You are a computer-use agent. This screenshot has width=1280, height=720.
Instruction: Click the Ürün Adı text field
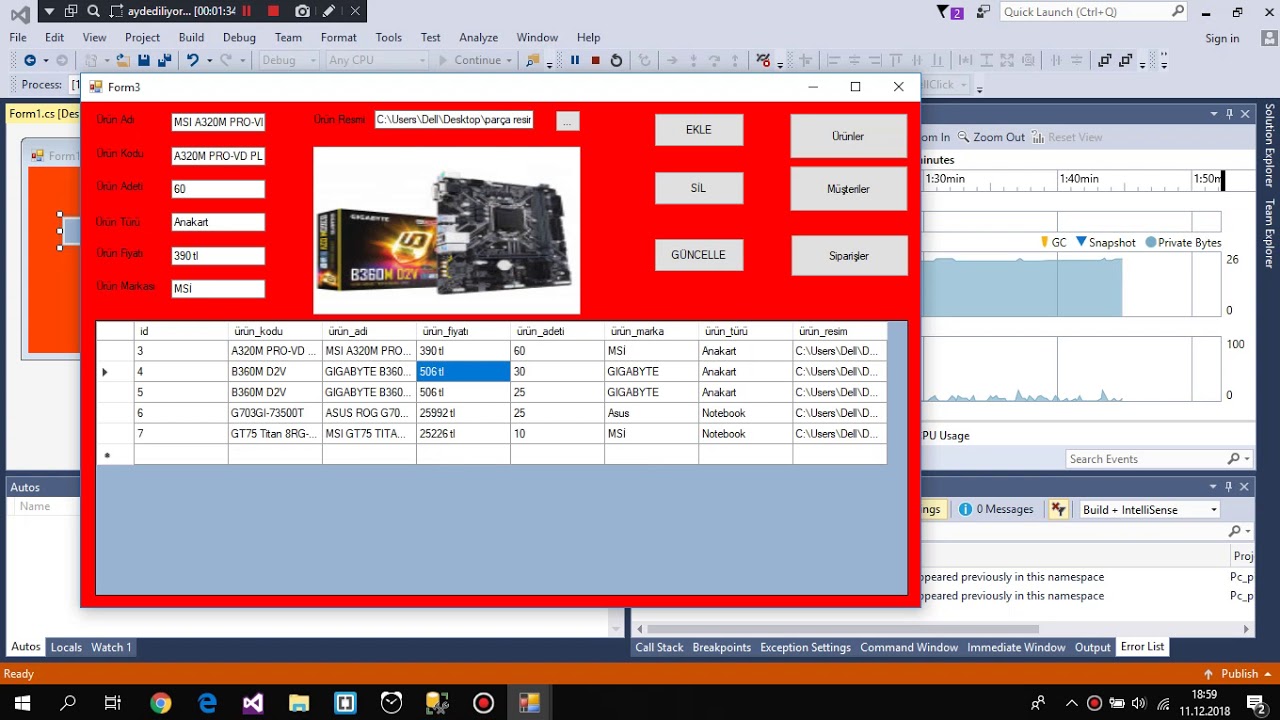[218, 122]
